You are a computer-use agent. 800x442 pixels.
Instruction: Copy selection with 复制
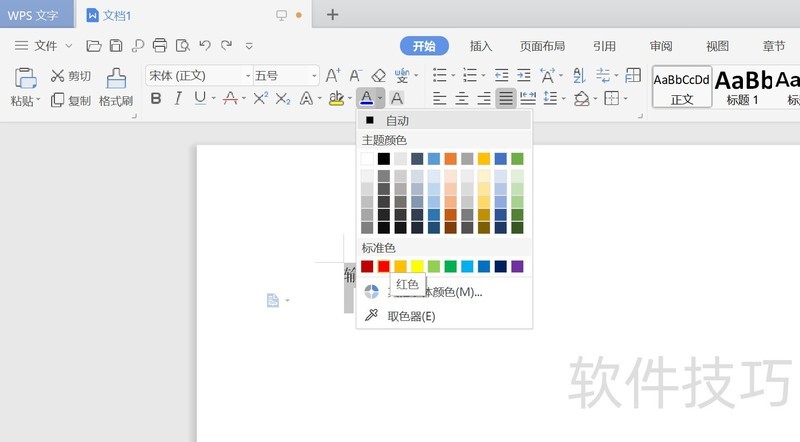70,100
